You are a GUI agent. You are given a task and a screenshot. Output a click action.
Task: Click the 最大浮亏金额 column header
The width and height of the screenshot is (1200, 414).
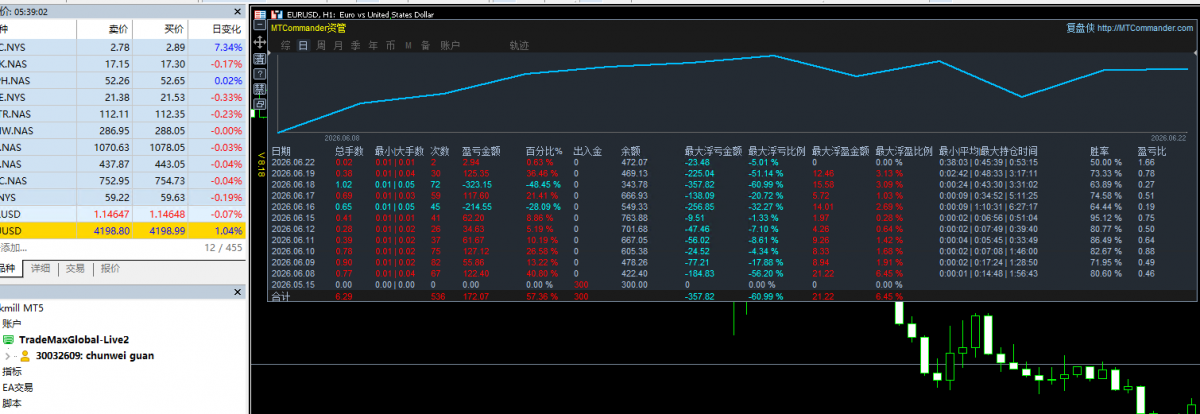pyautogui.click(x=713, y=151)
